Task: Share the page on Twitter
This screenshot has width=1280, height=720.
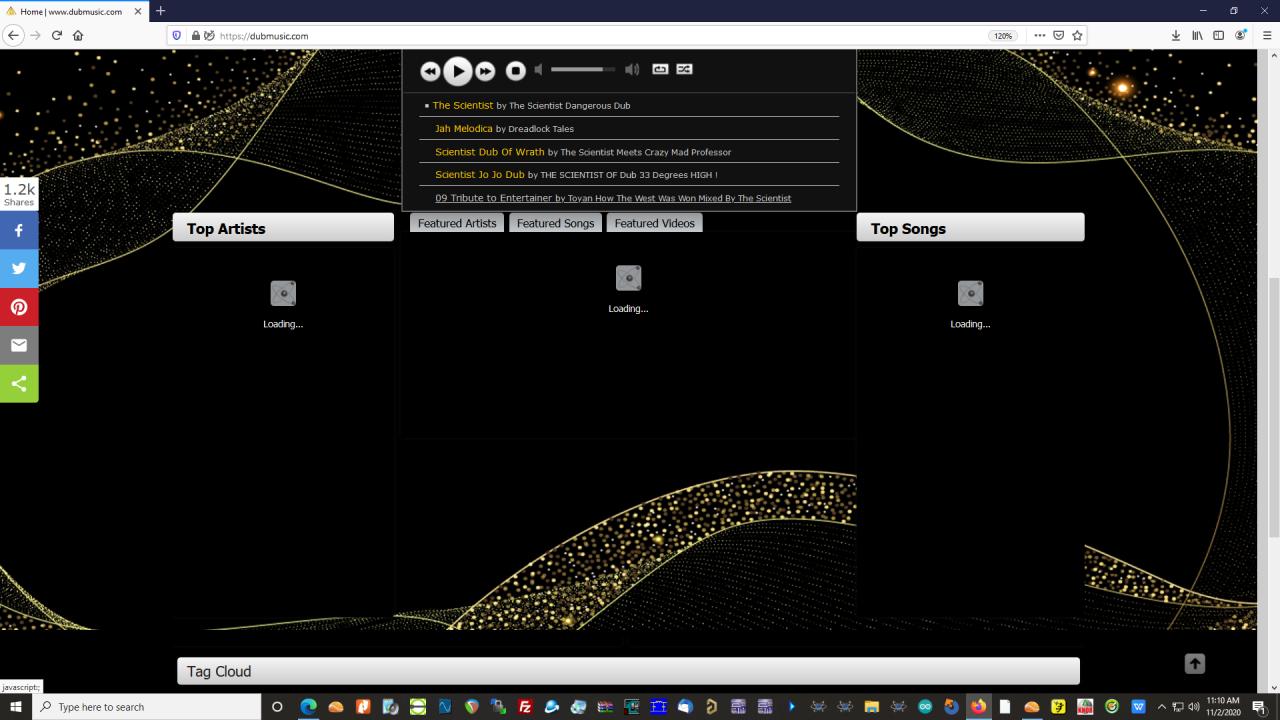Action: point(19,268)
